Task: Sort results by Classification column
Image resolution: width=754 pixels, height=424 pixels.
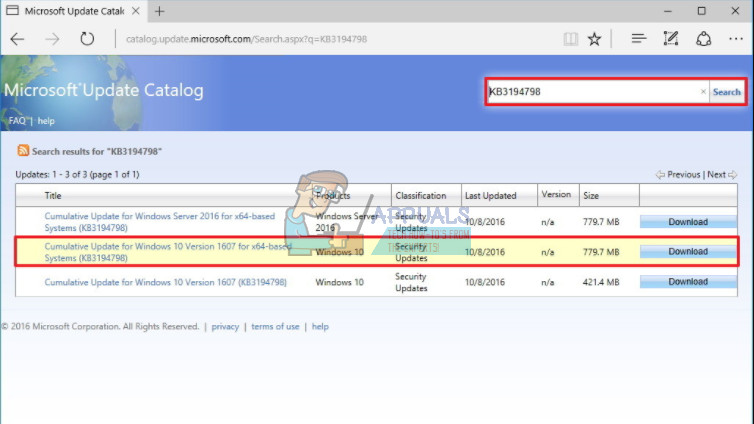Action: click(421, 196)
